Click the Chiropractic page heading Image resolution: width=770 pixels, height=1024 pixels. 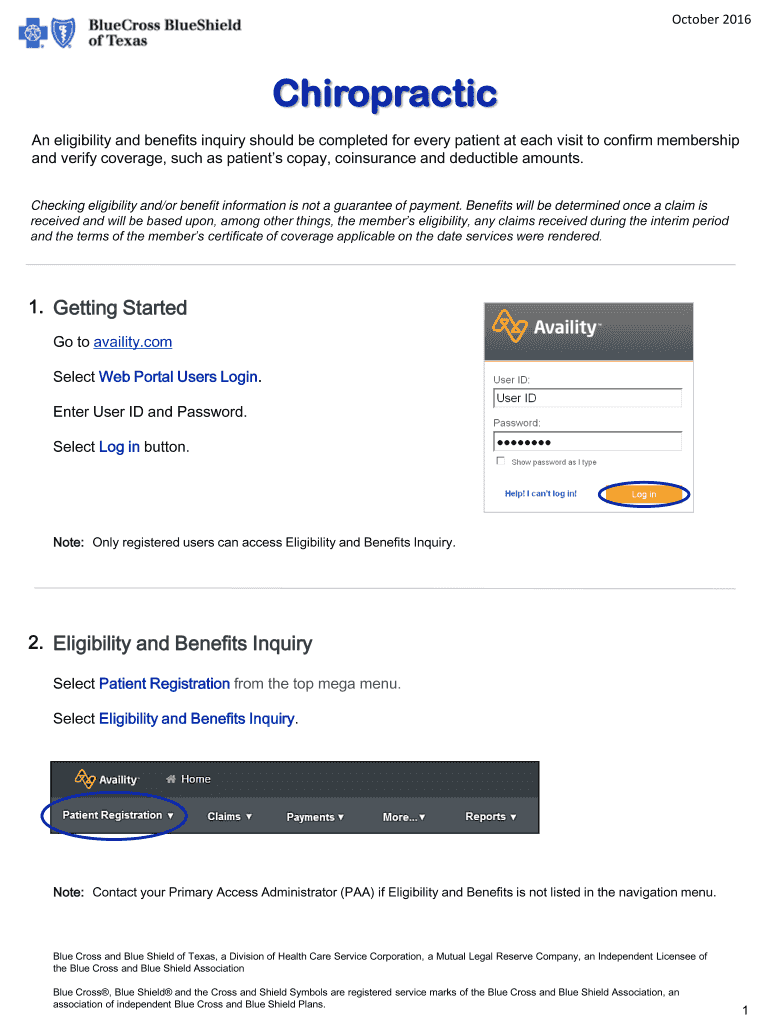(x=385, y=95)
